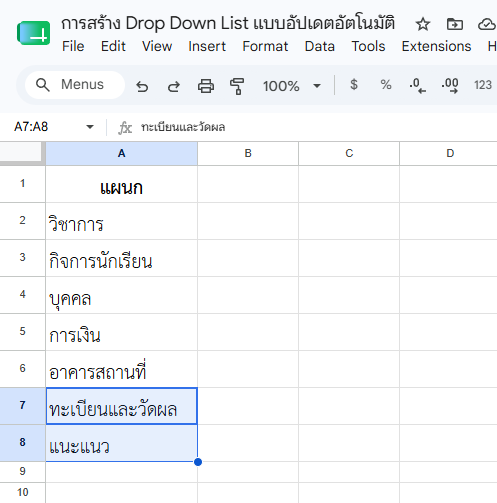Select the cell ทะเบียนและวัดผล
The image size is (497, 503).
pos(122,406)
